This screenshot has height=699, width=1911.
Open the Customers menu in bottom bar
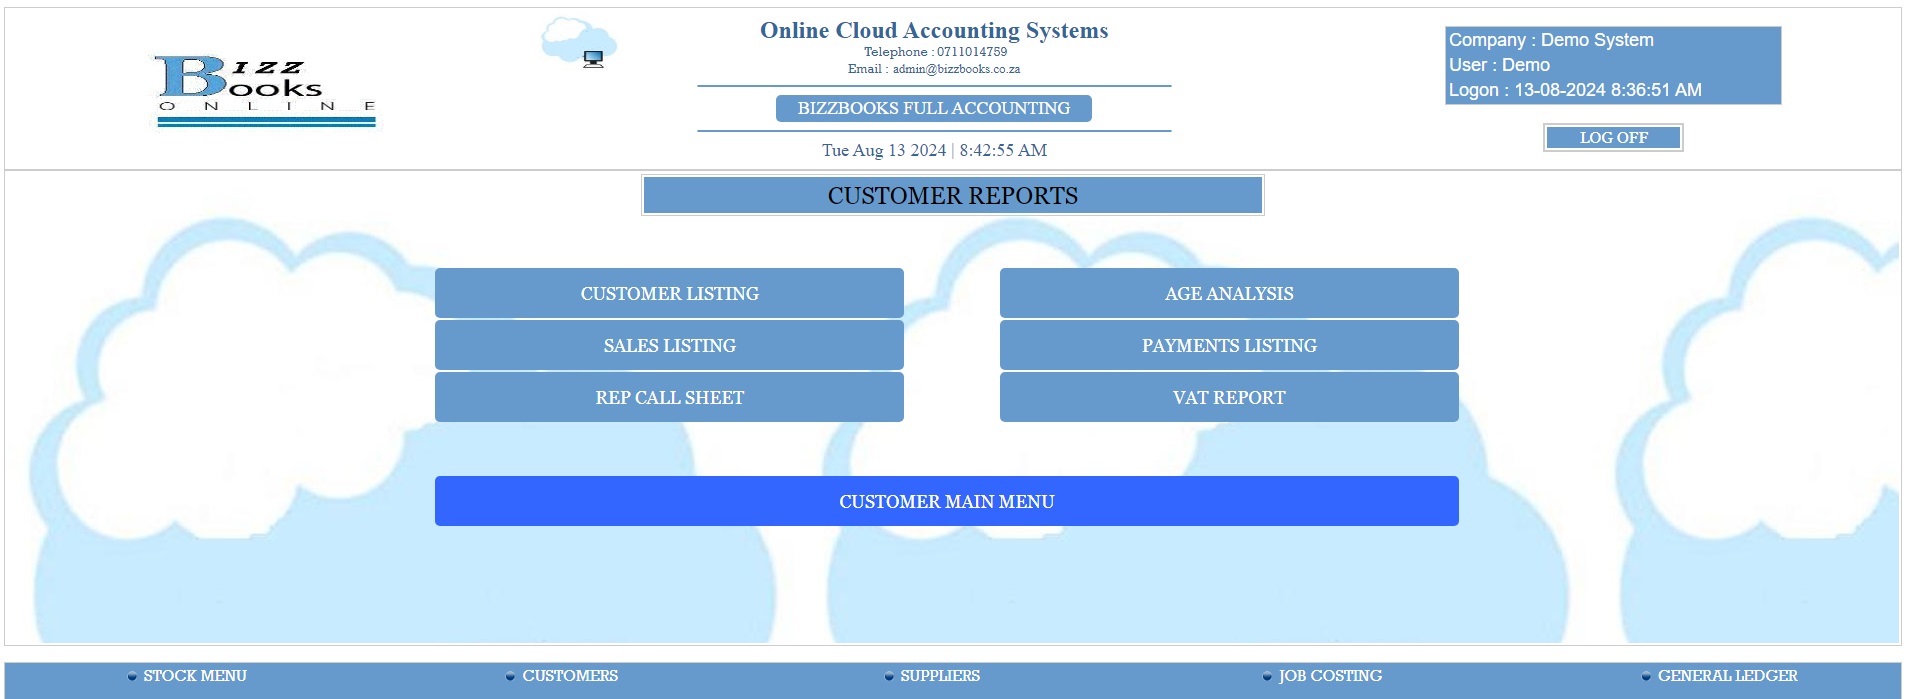click(x=569, y=676)
